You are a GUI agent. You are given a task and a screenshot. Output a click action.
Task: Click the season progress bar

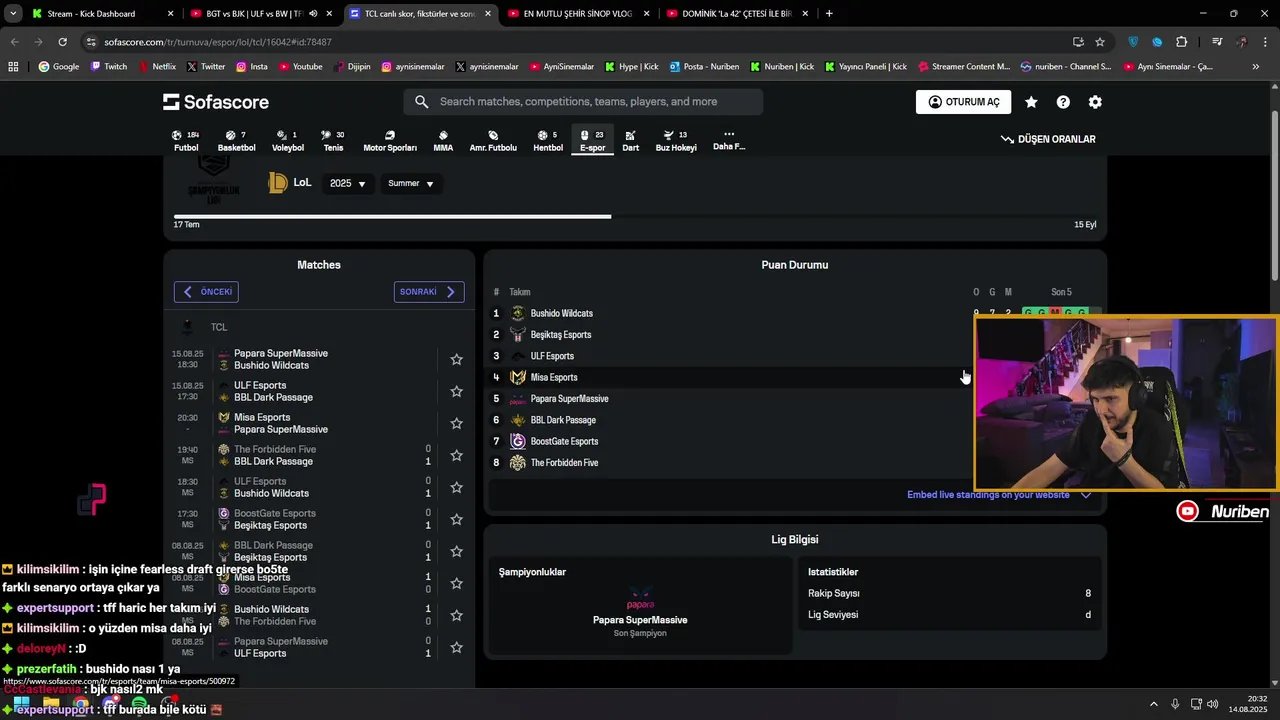(635, 216)
